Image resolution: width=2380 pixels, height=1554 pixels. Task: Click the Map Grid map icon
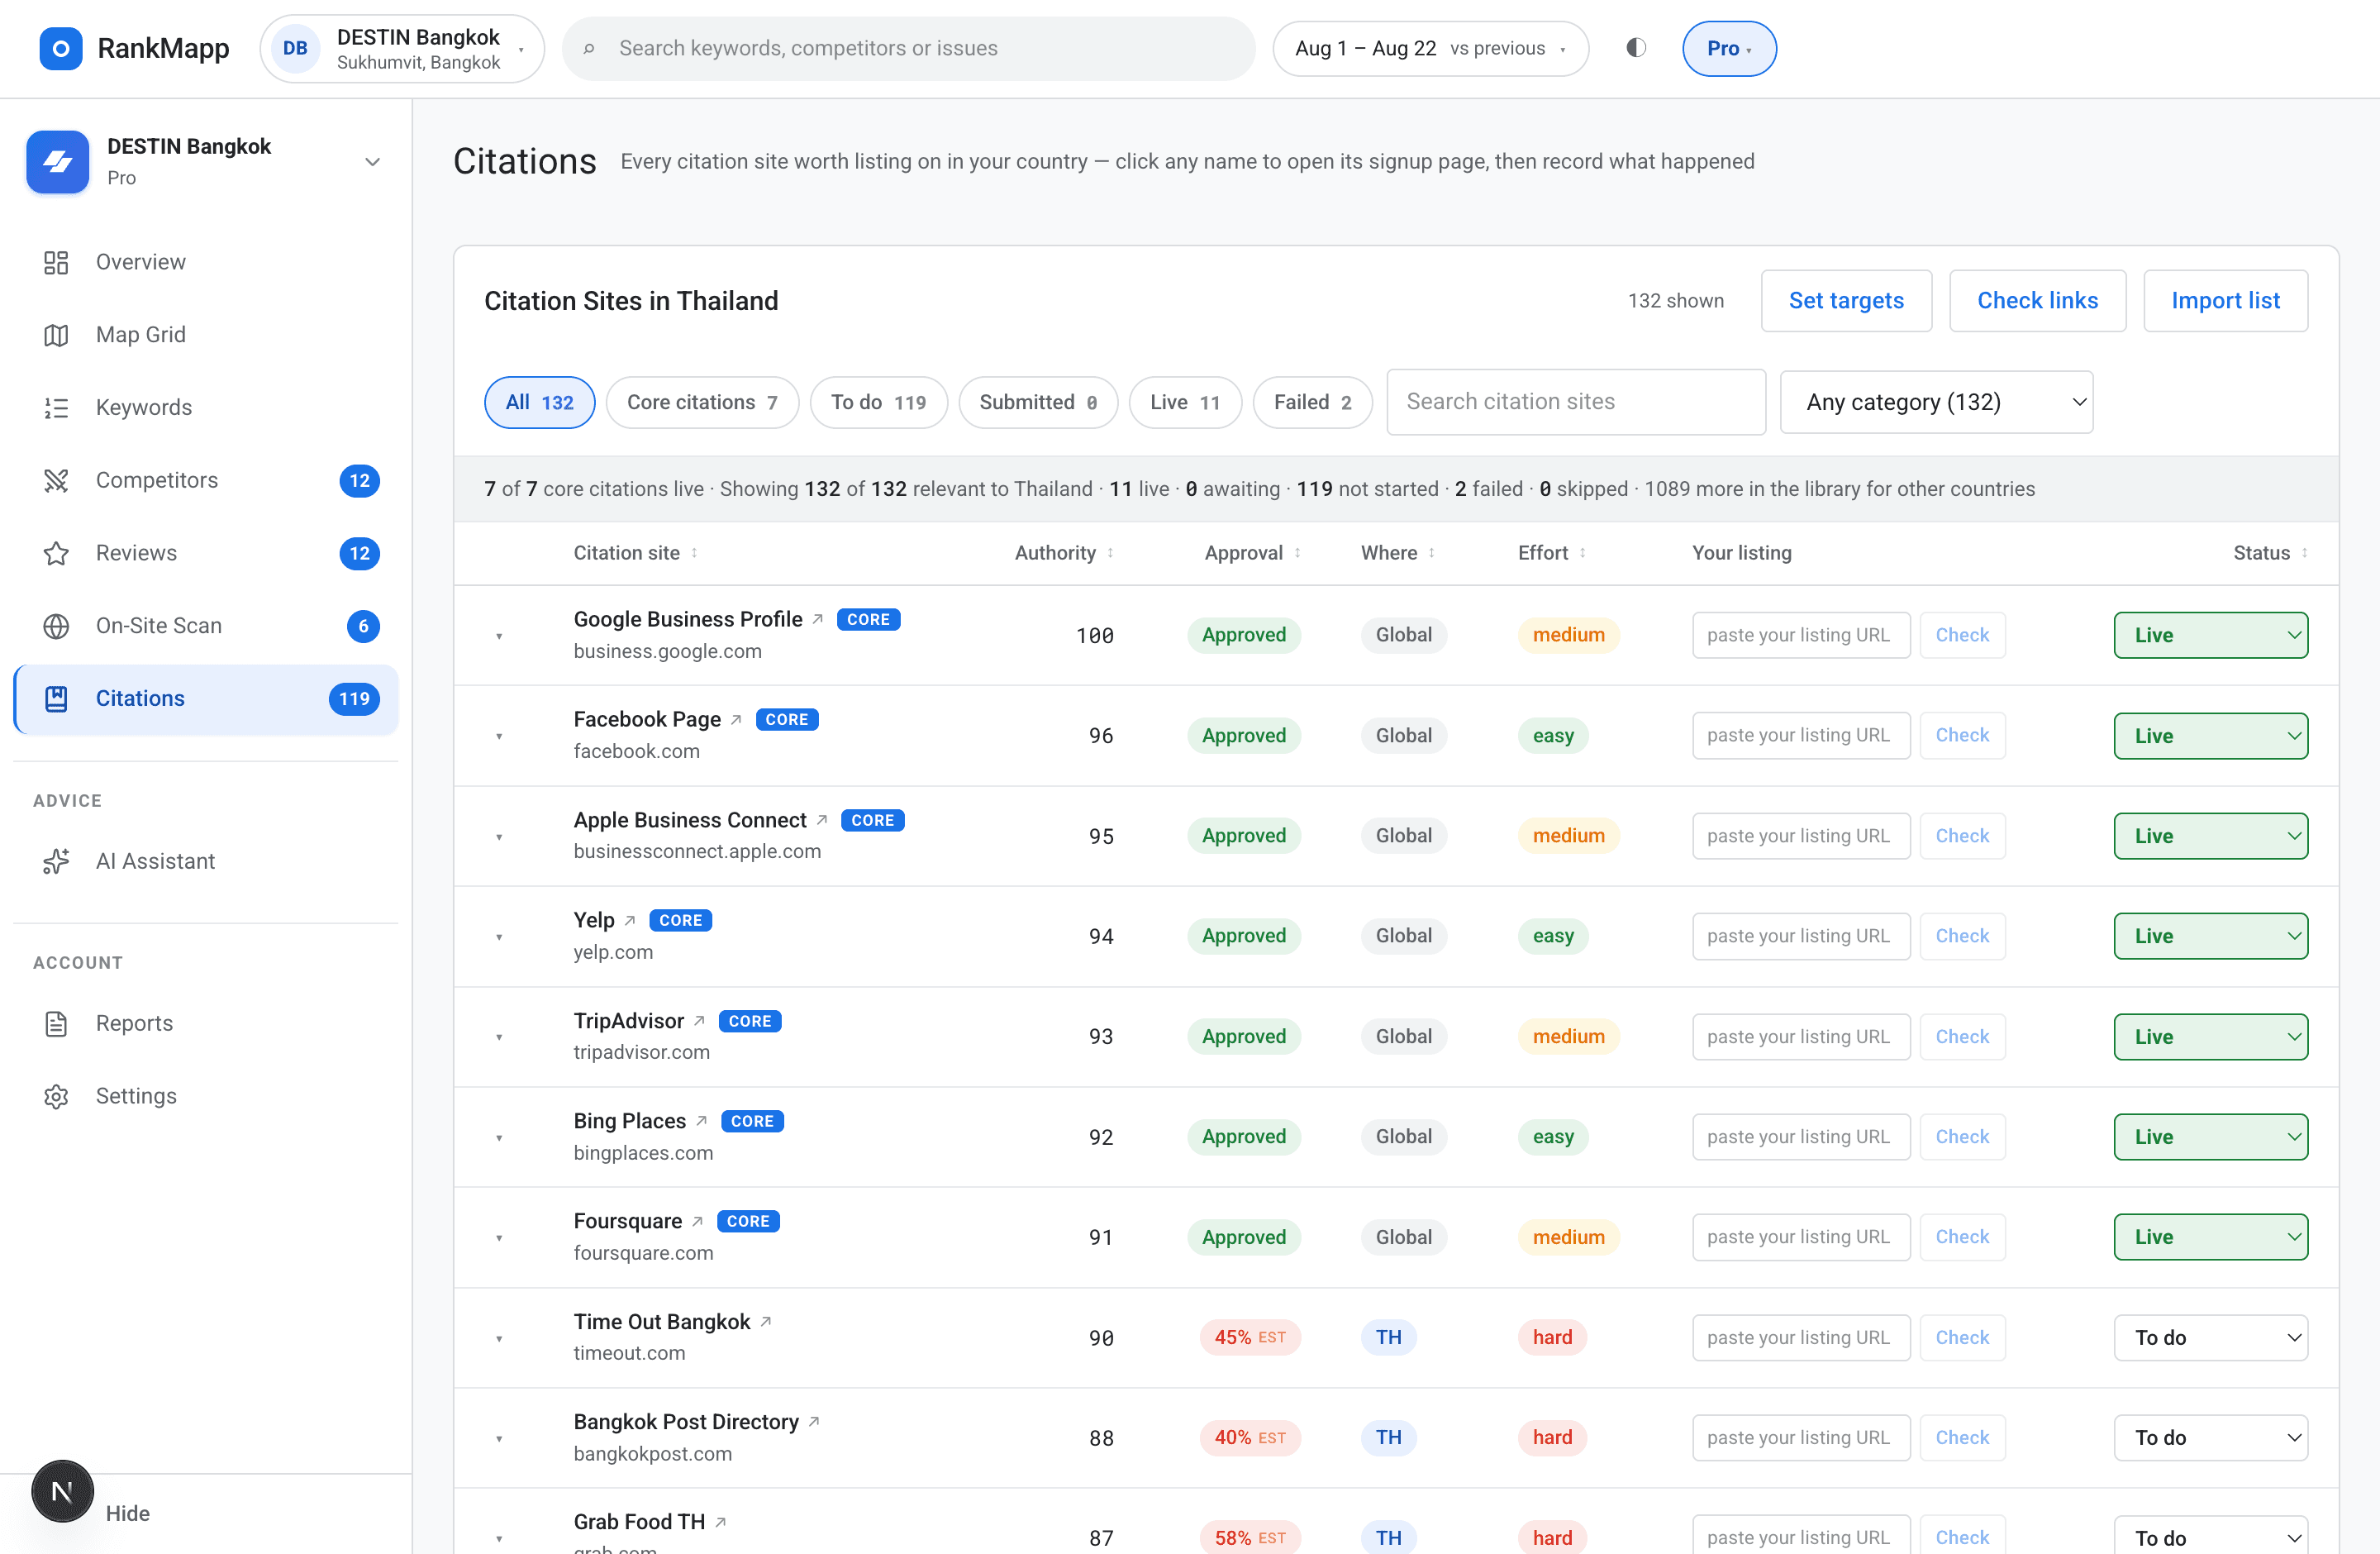coord(56,335)
